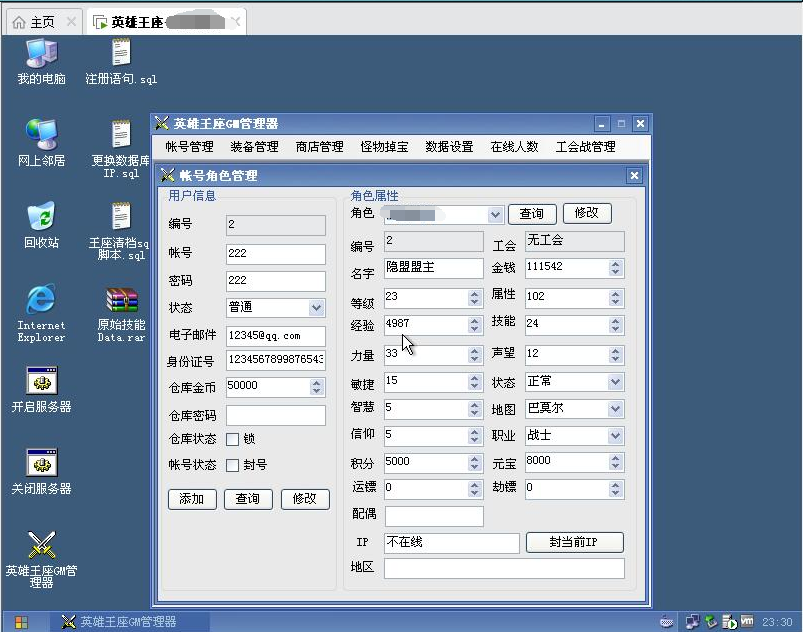Screen dimensions: 807x632
Task: Open the 原始技能Data.rar archive icon
Action: click(x=121, y=300)
